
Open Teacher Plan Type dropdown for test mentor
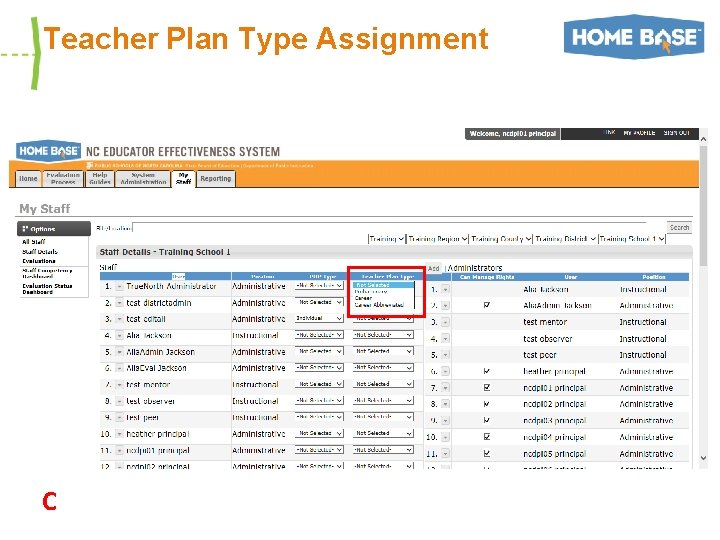tap(383, 384)
